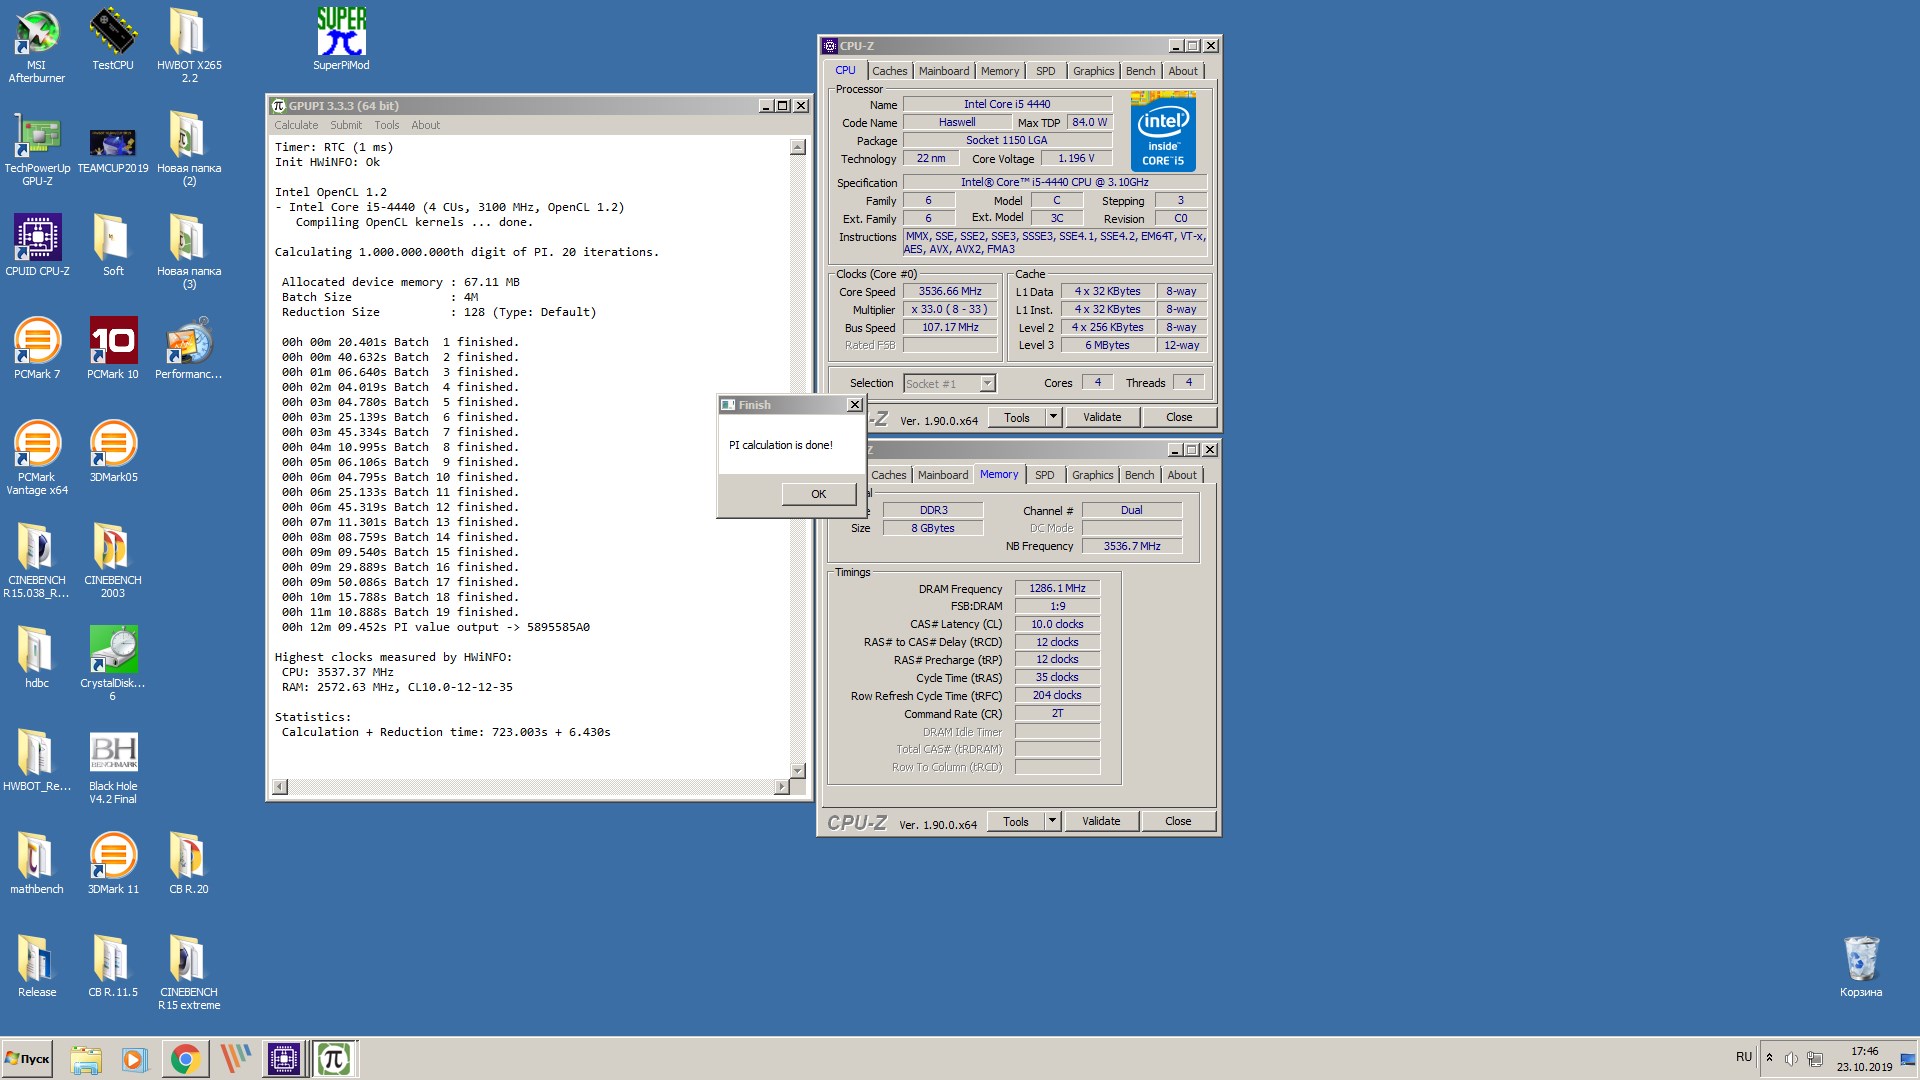The image size is (1920, 1080).
Task: Click Intel Core i5 4440 name field
Action: point(1007,104)
